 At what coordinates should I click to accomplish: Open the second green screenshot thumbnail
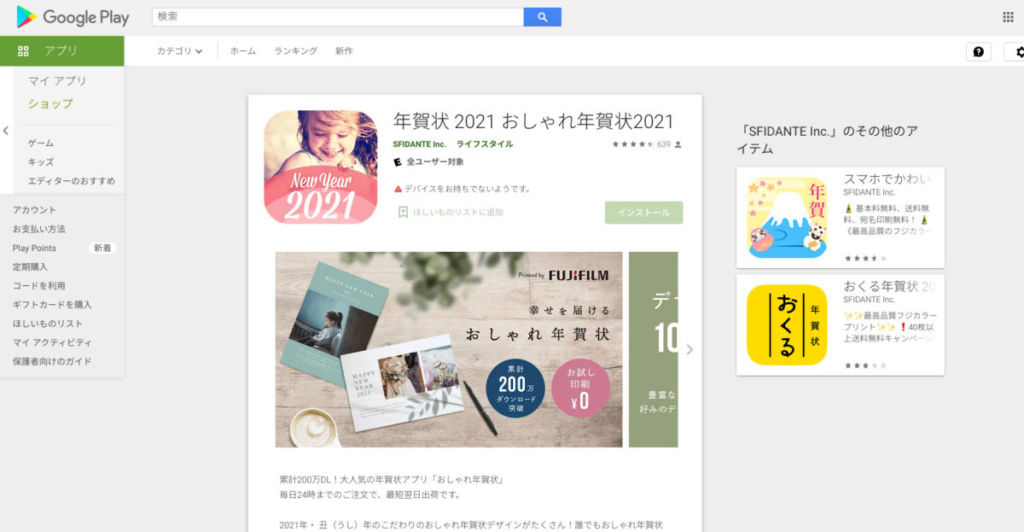pos(653,350)
